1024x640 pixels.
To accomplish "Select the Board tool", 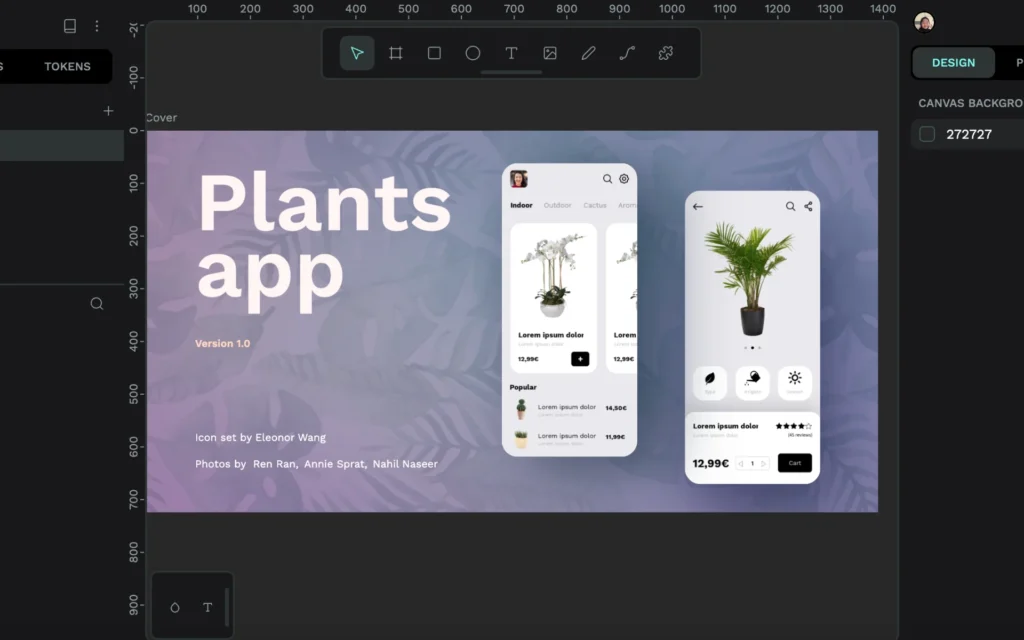I will click(396, 53).
